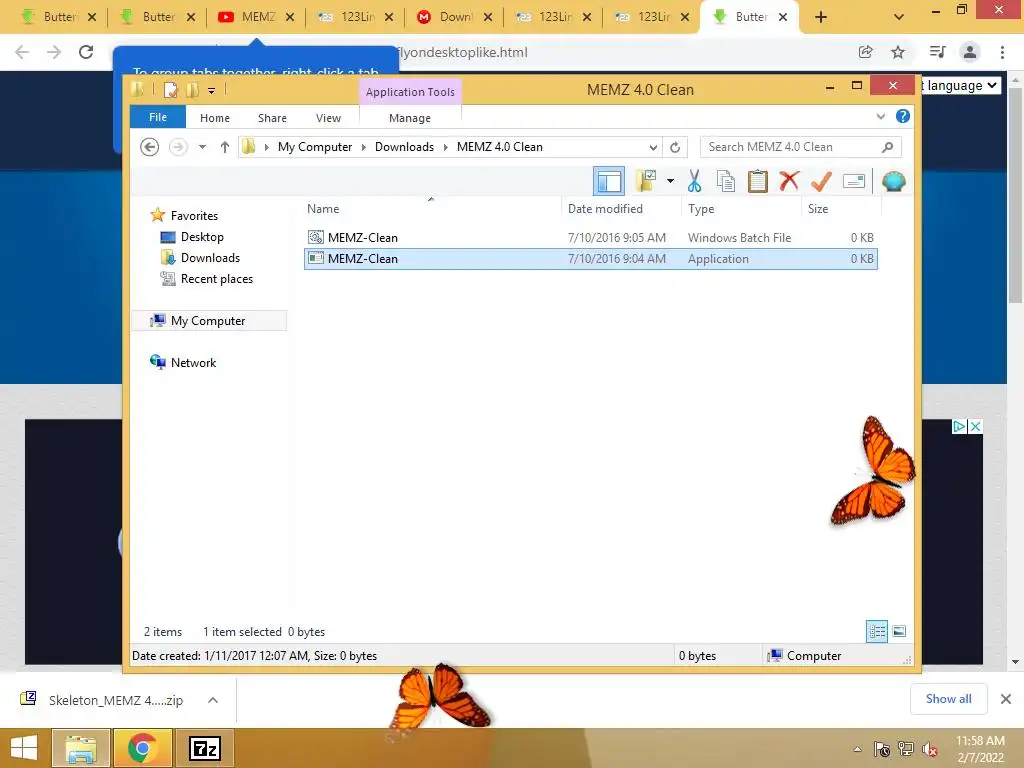Open 7-Zip from the taskbar
The height and width of the screenshot is (768, 1024).
click(x=204, y=748)
